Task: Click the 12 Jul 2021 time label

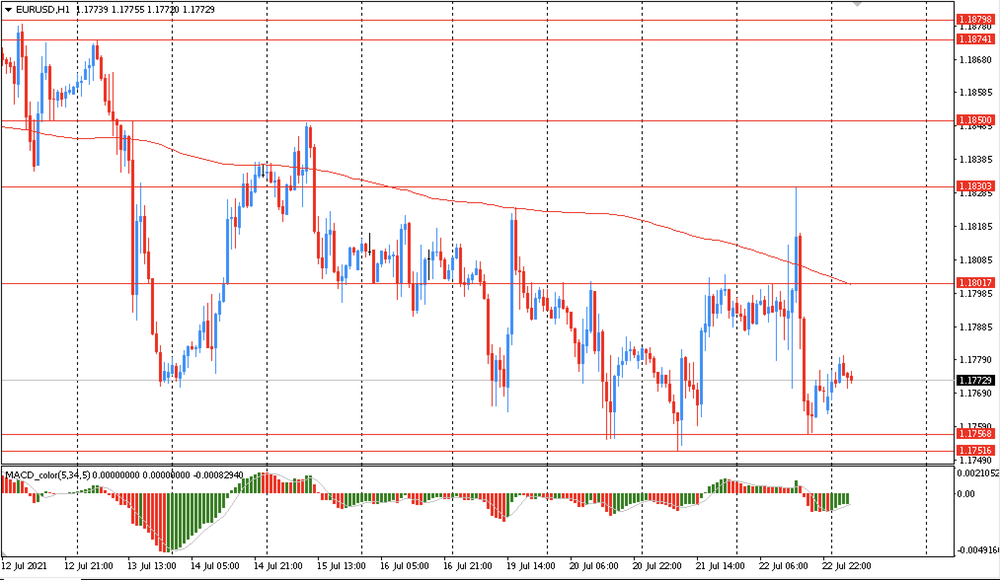Action: click(24, 566)
